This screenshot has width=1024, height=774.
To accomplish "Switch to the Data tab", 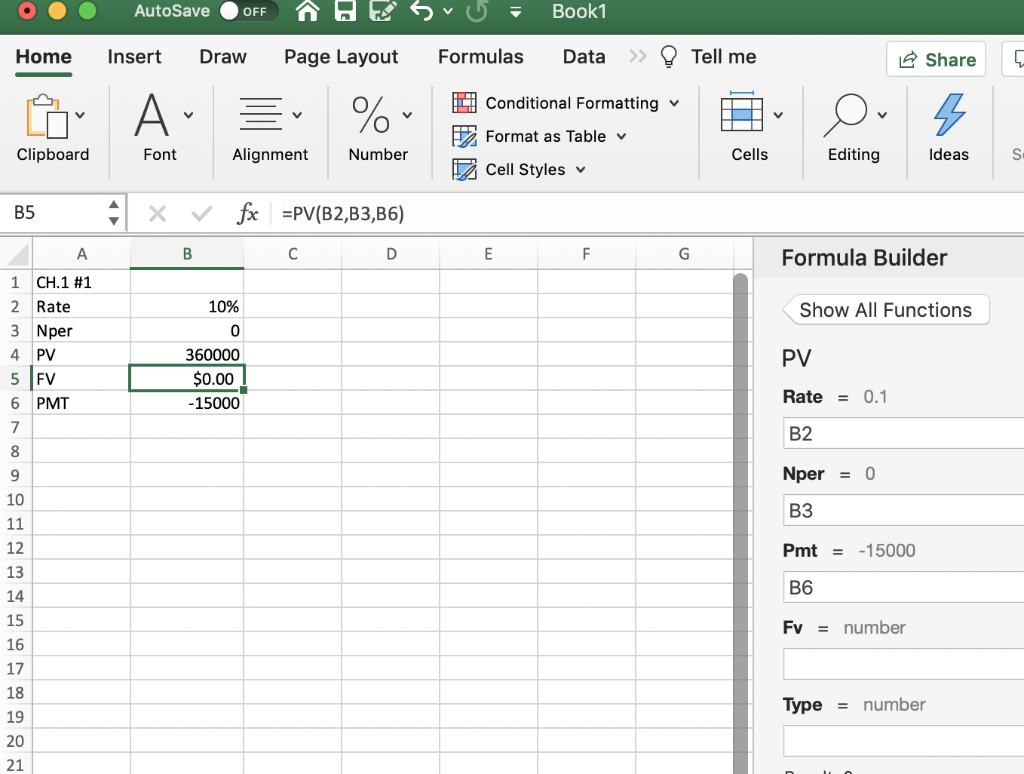I will click(584, 57).
